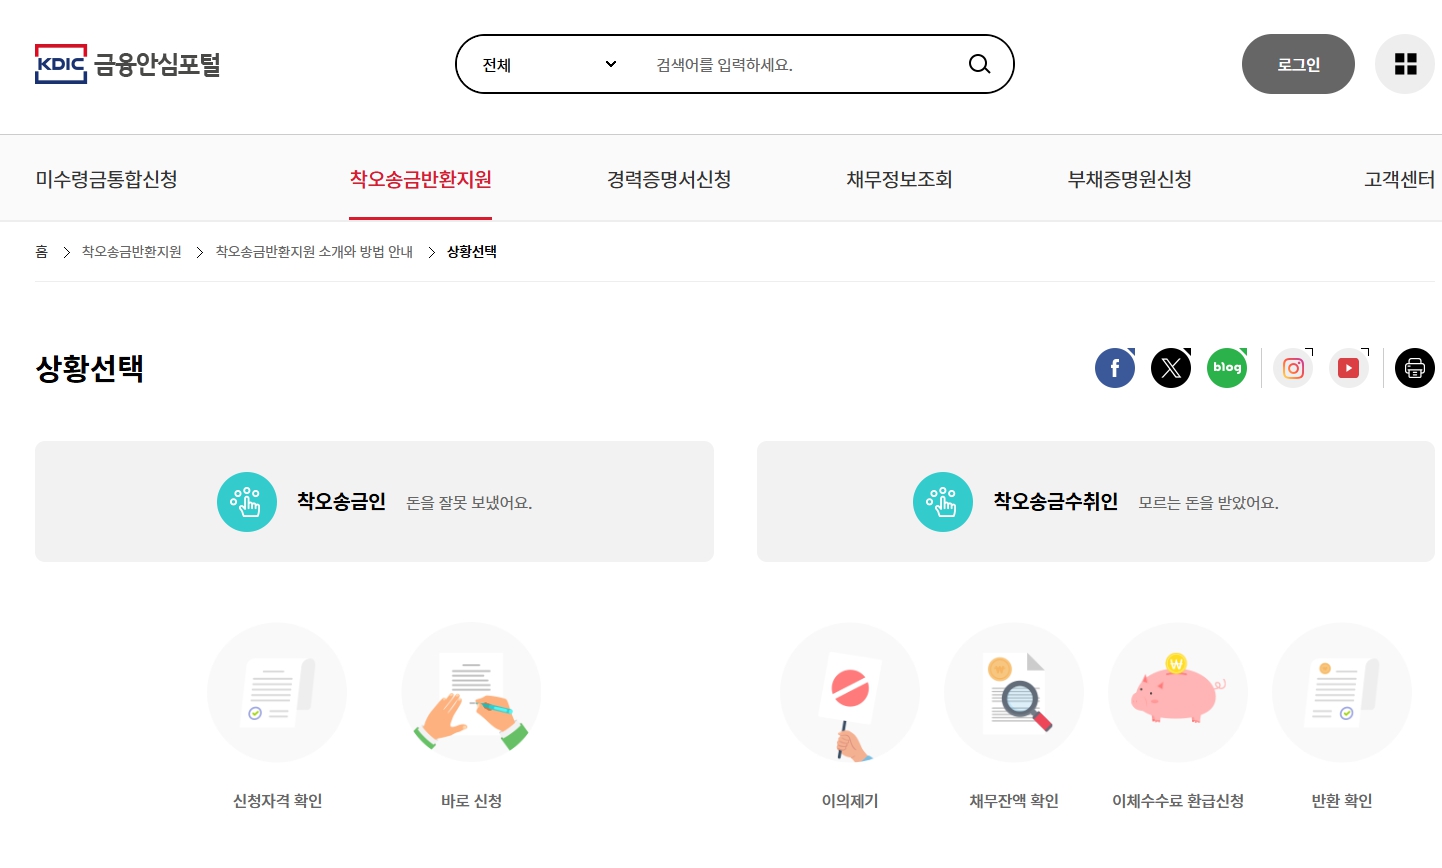Open the KDIC blog icon

coord(1227,367)
